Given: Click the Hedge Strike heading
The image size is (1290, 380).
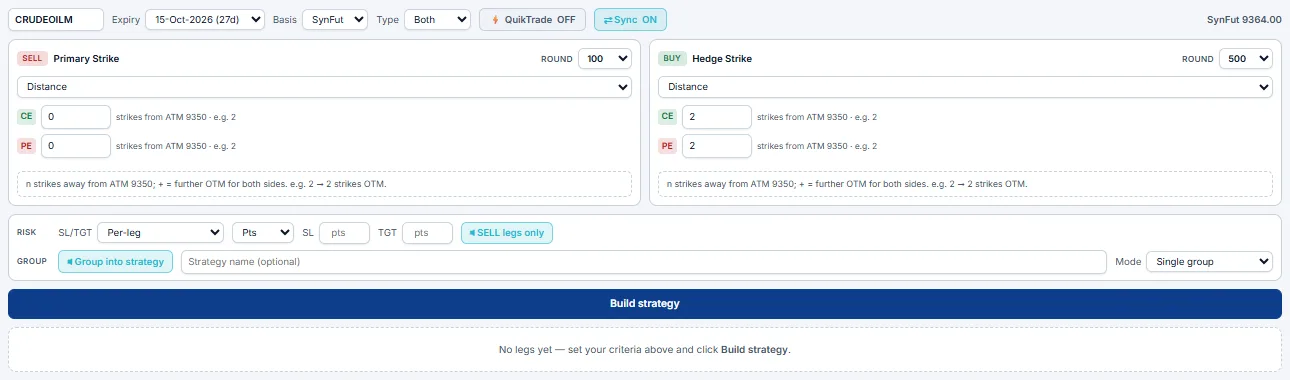Looking at the screenshot, I should [722, 59].
